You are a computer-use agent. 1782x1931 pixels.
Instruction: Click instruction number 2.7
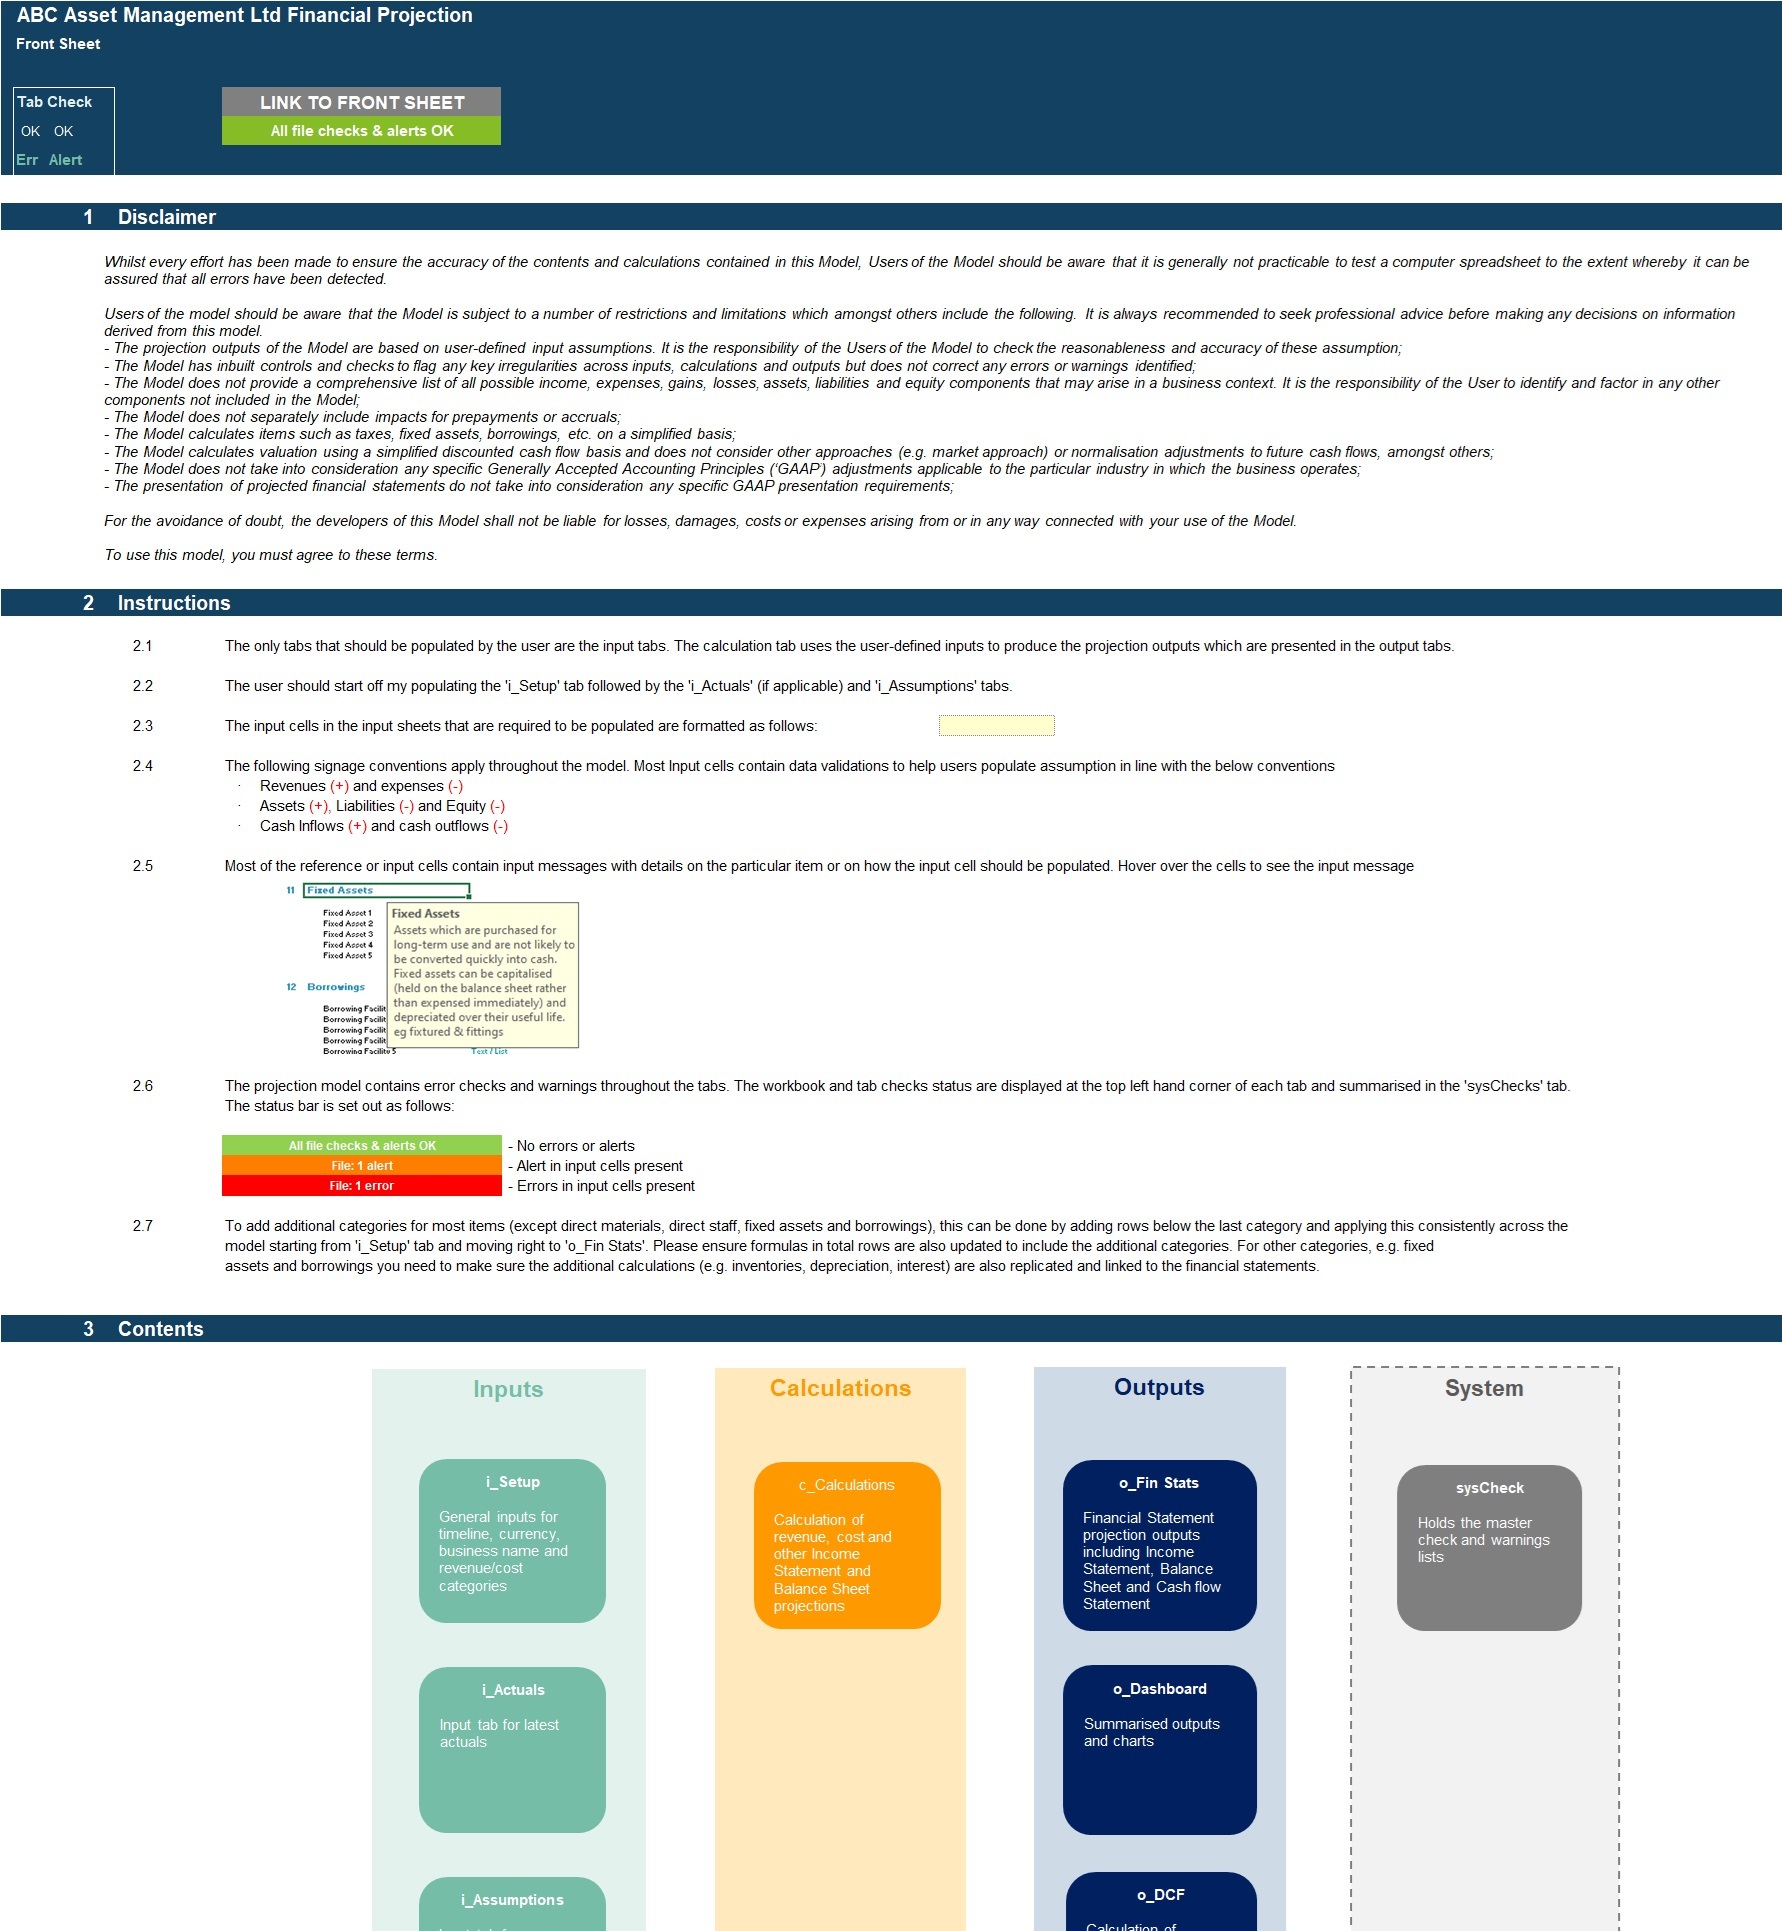(143, 1226)
